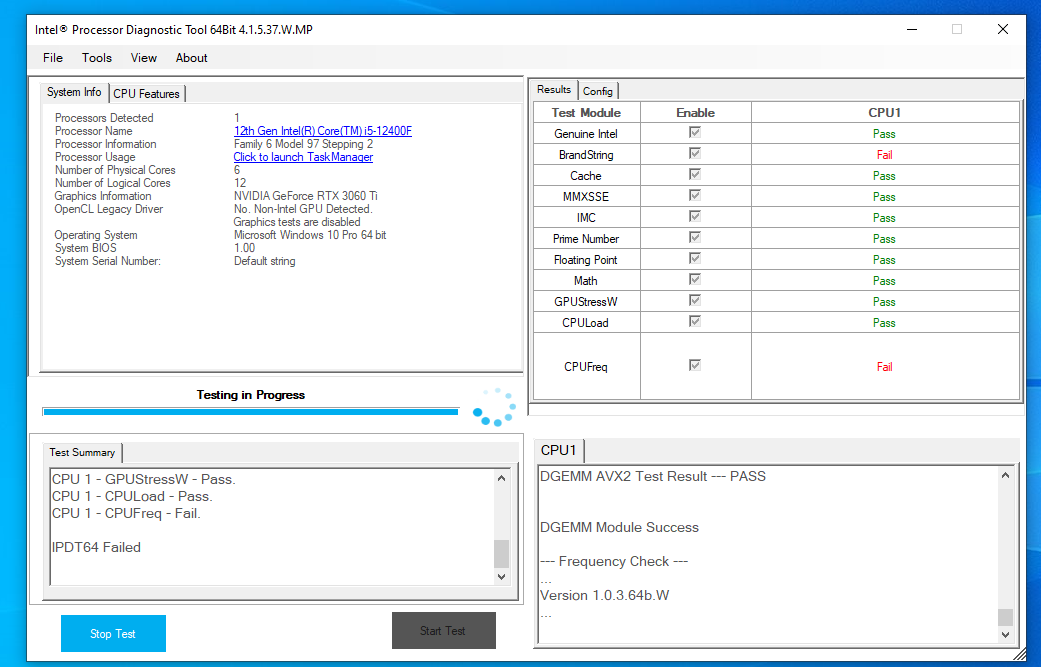Click to launch TaskManager link
The image size is (1041, 667).
[303, 157]
